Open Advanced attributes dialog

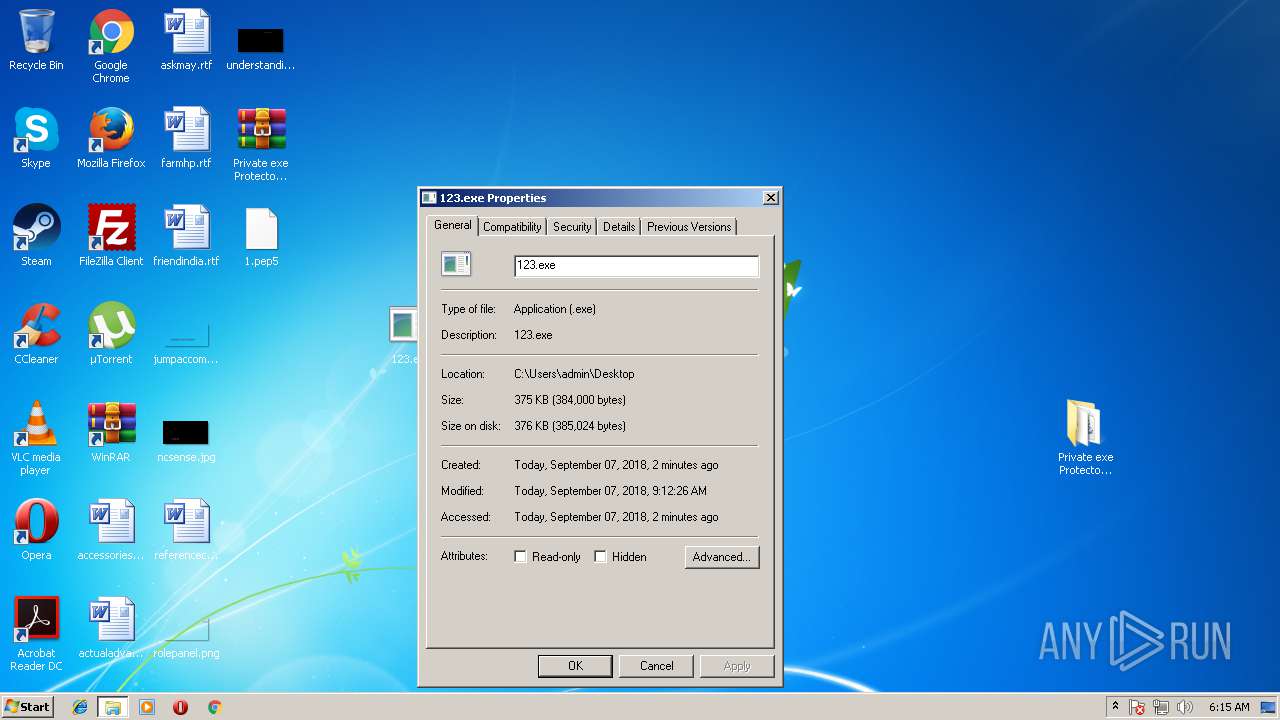click(722, 557)
